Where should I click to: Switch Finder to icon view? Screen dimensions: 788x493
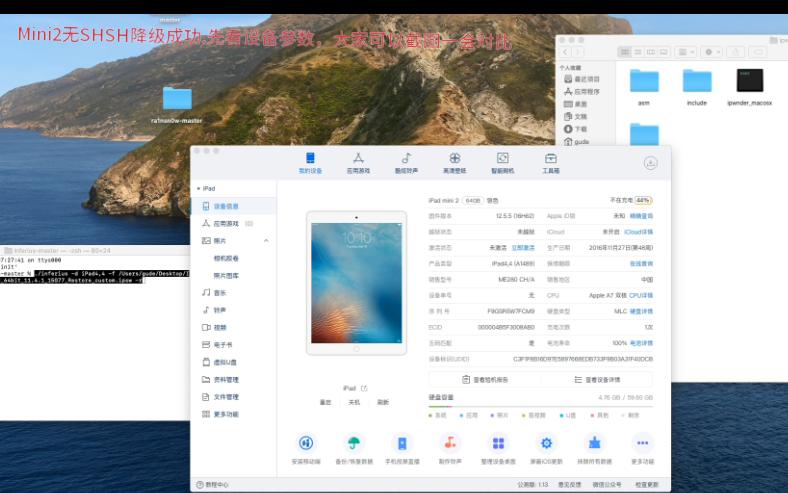point(625,52)
